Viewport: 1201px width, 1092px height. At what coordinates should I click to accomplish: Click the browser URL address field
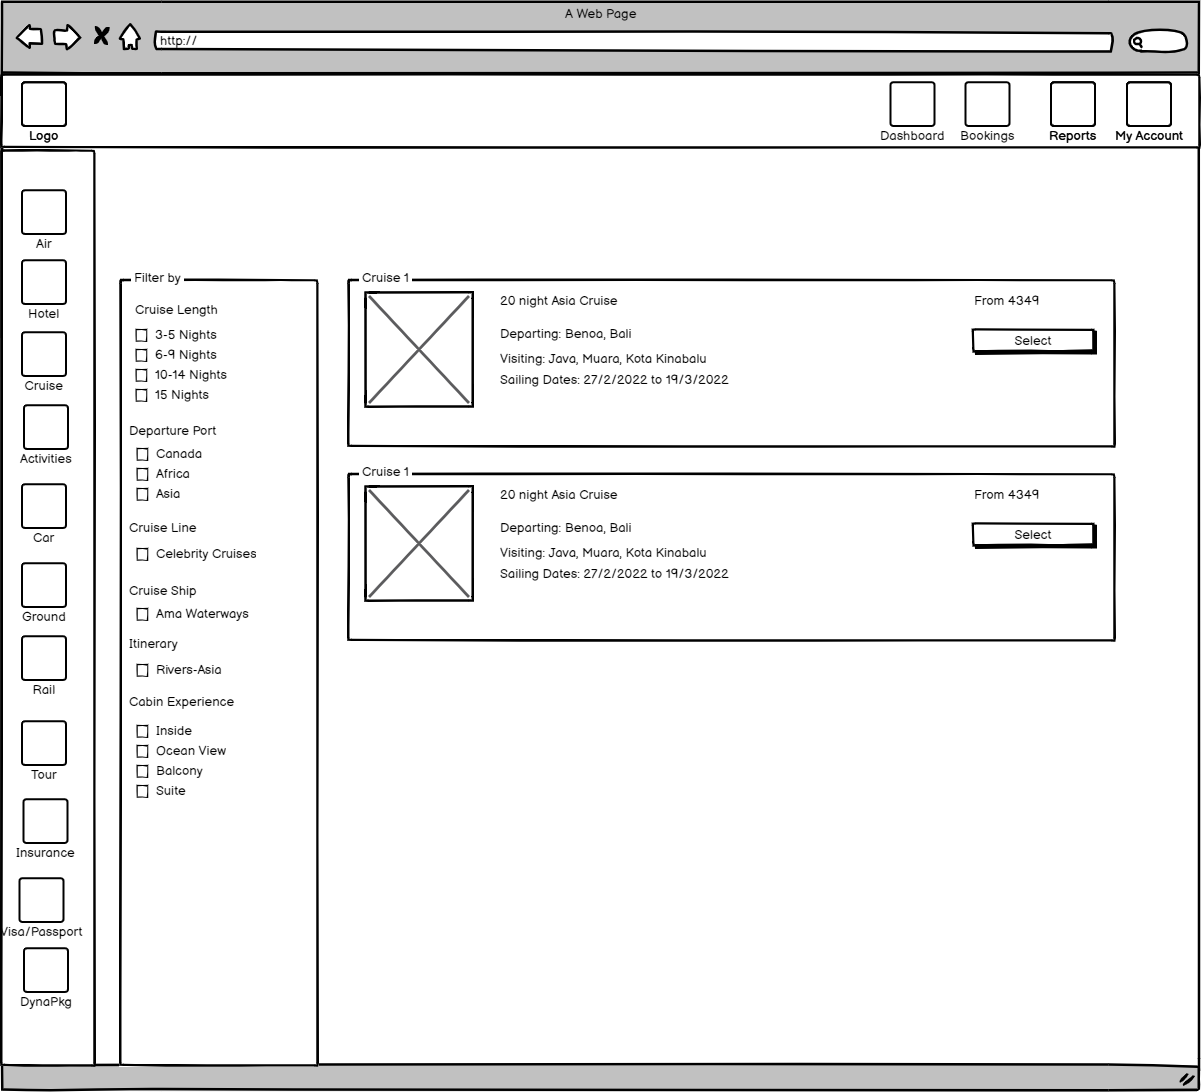click(633, 42)
